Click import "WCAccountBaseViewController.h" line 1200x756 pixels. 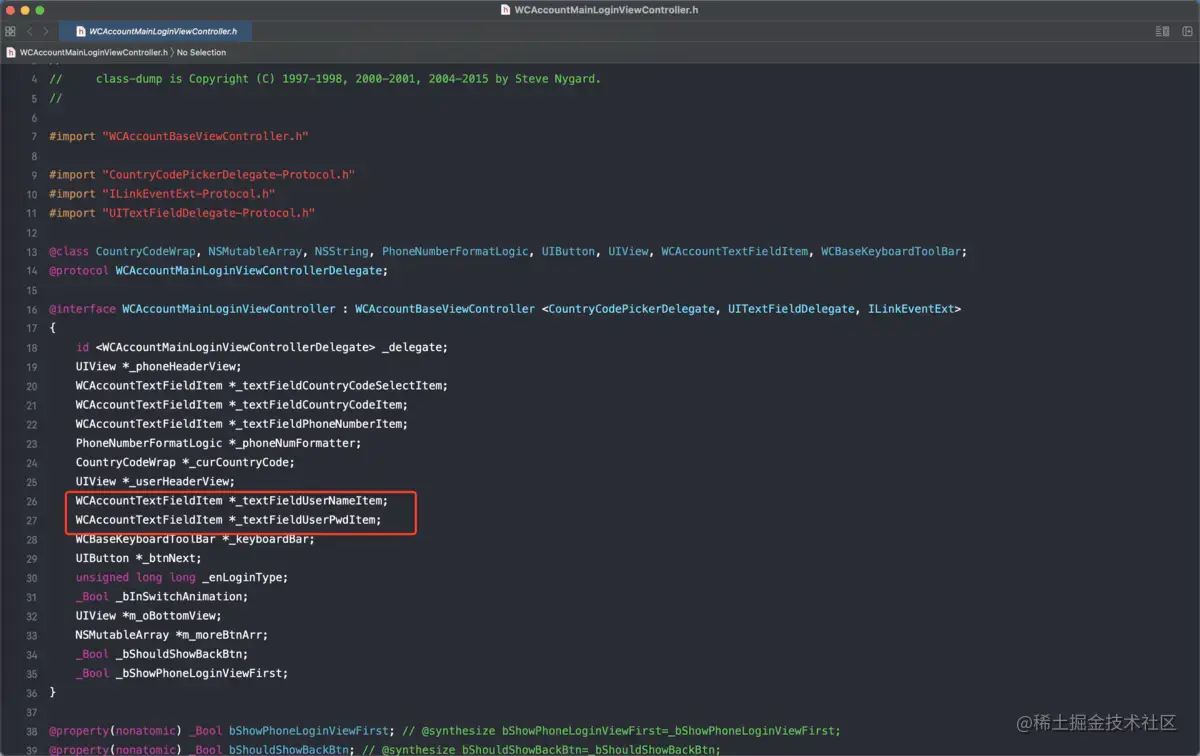[x=179, y=136]
